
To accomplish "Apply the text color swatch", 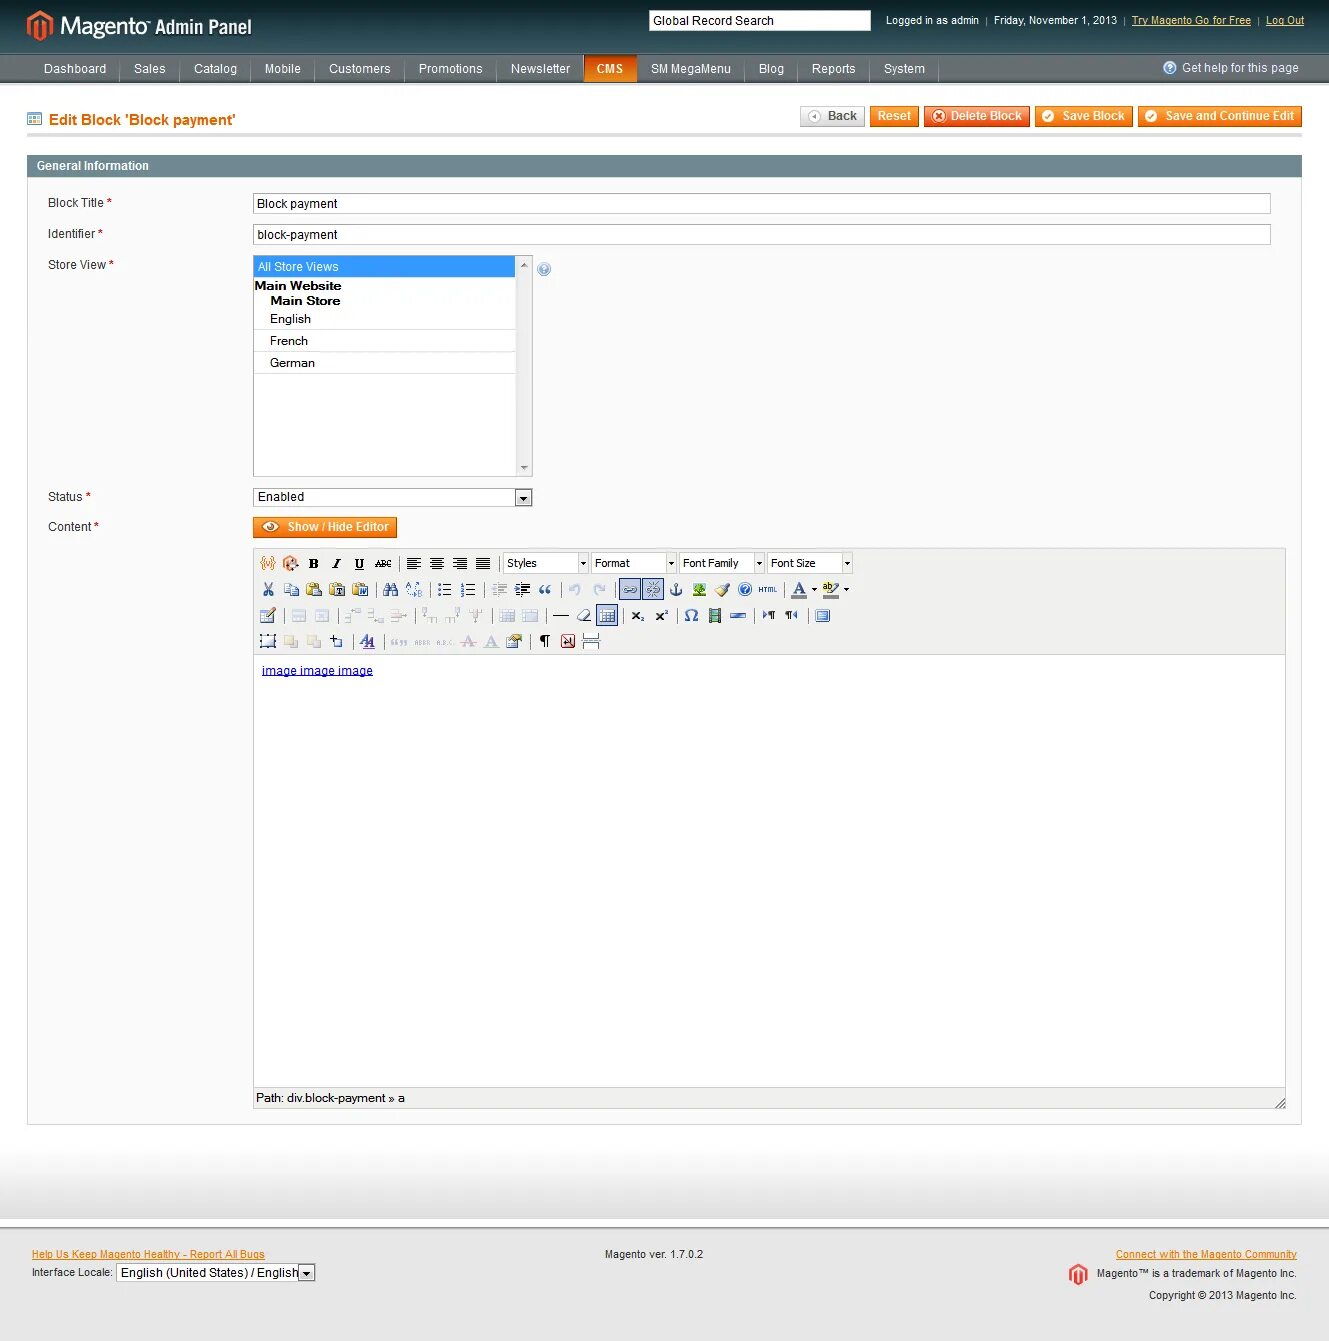I will pos(799,590).
